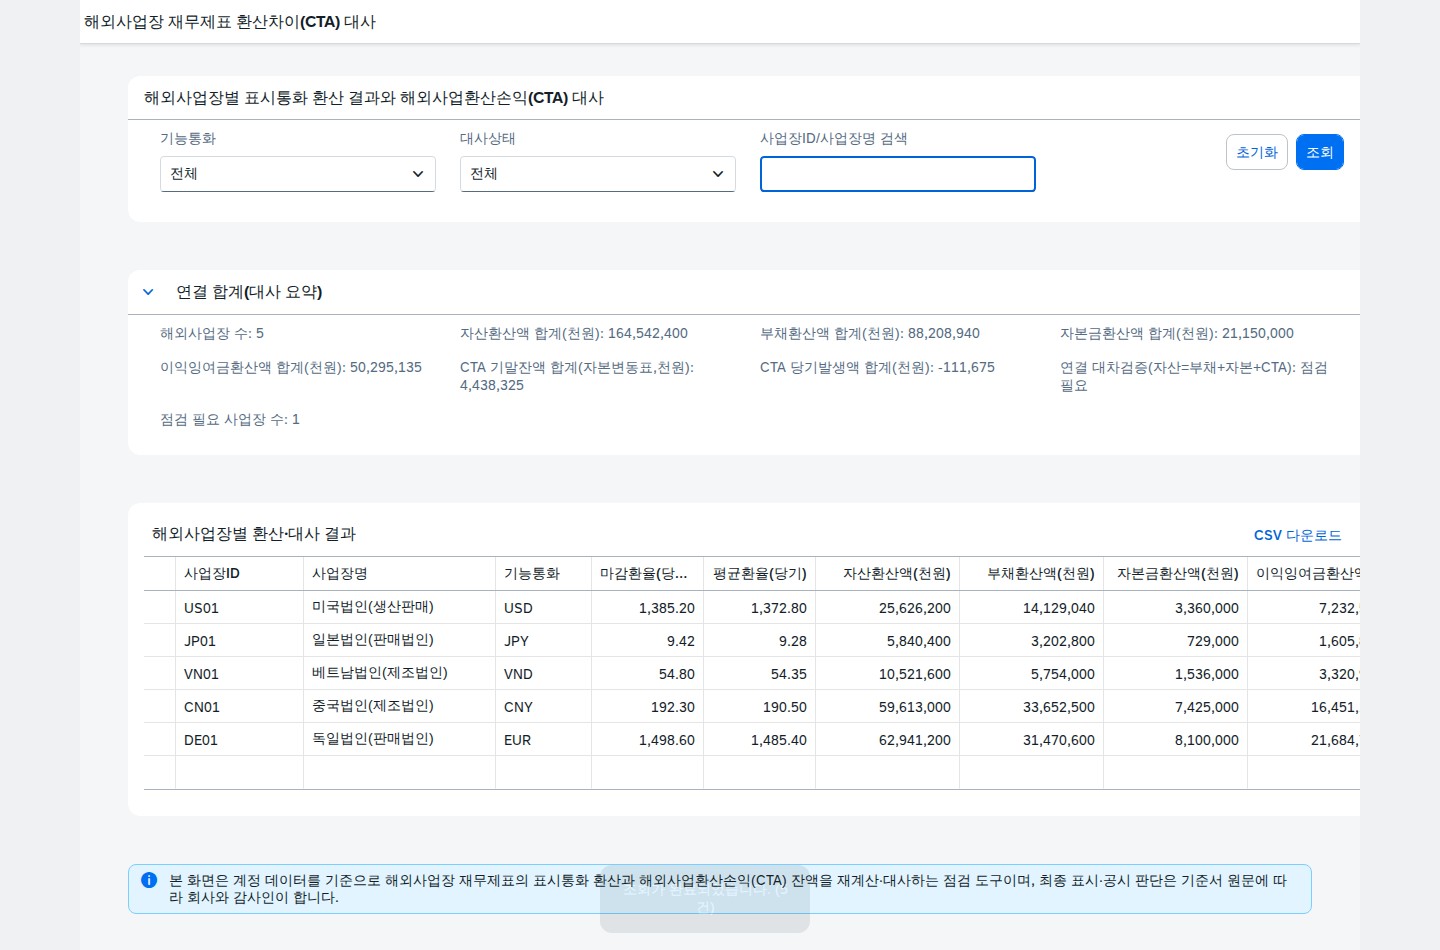
Task: Click the asset amount 10,521,600 cell
Action: [888, 674]
